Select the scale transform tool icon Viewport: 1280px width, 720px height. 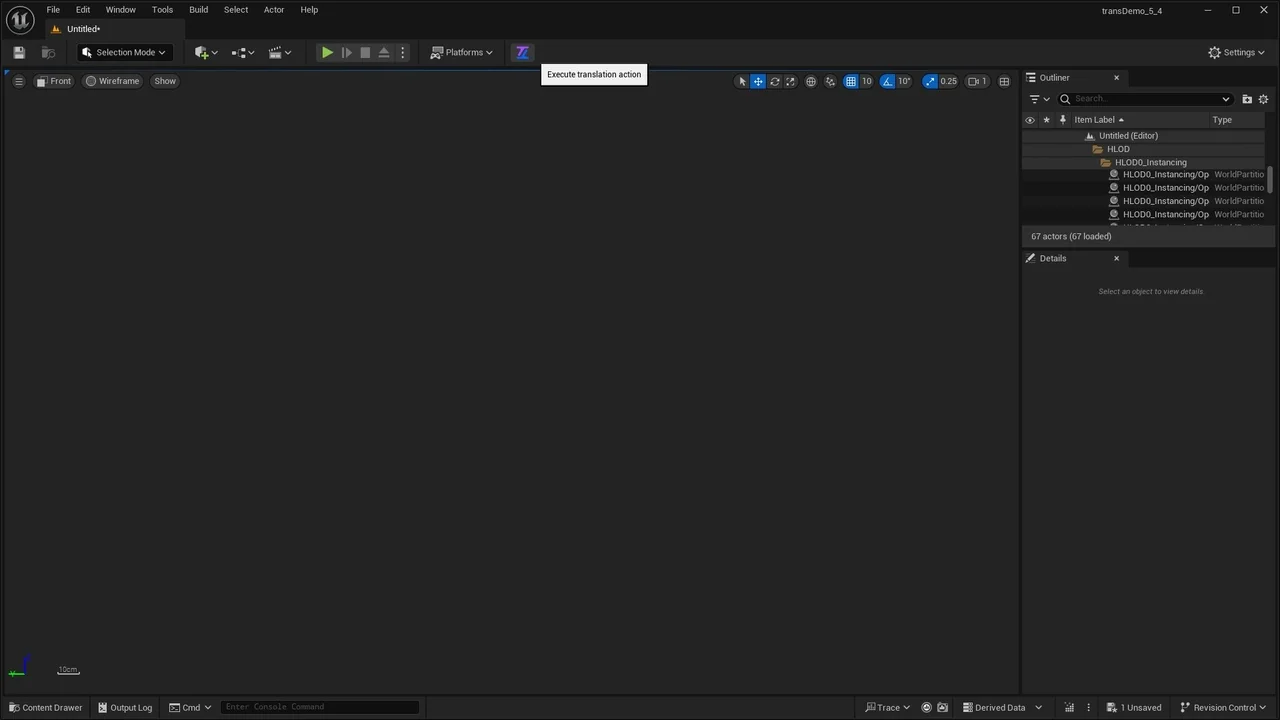pyautogui.click(x=790, y=81)
